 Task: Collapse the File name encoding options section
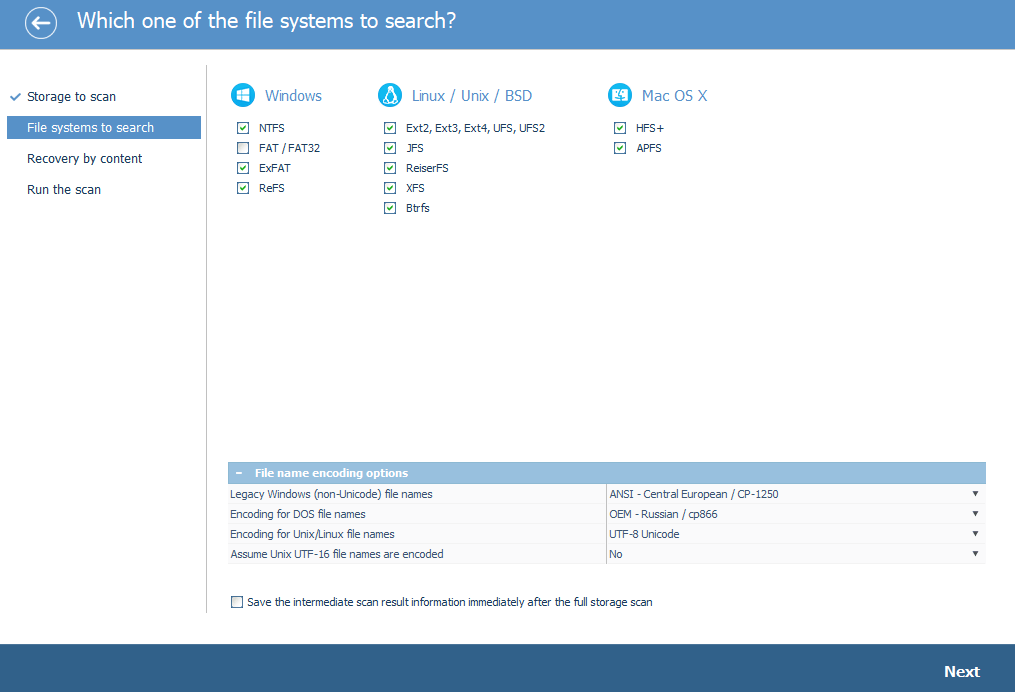(x=239, y=473)
